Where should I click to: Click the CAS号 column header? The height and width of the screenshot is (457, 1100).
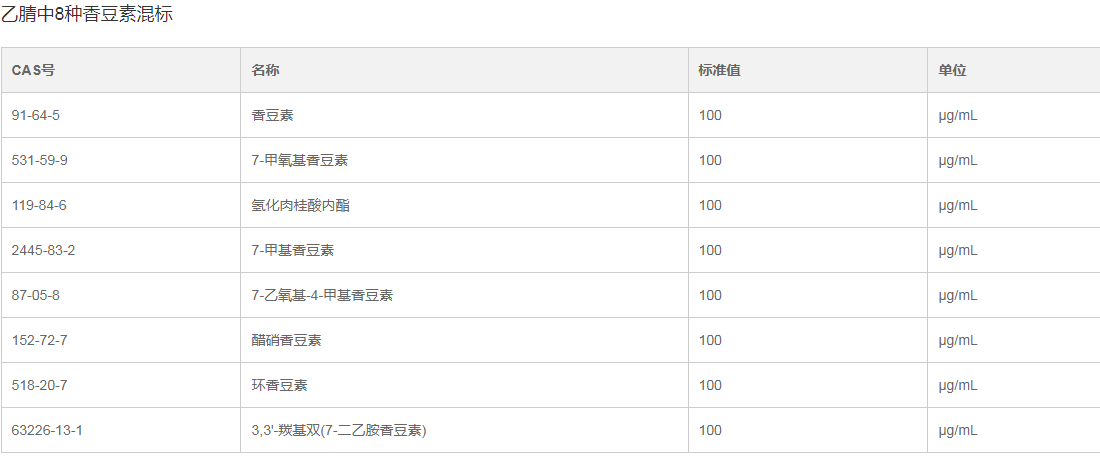pos(33,70)
